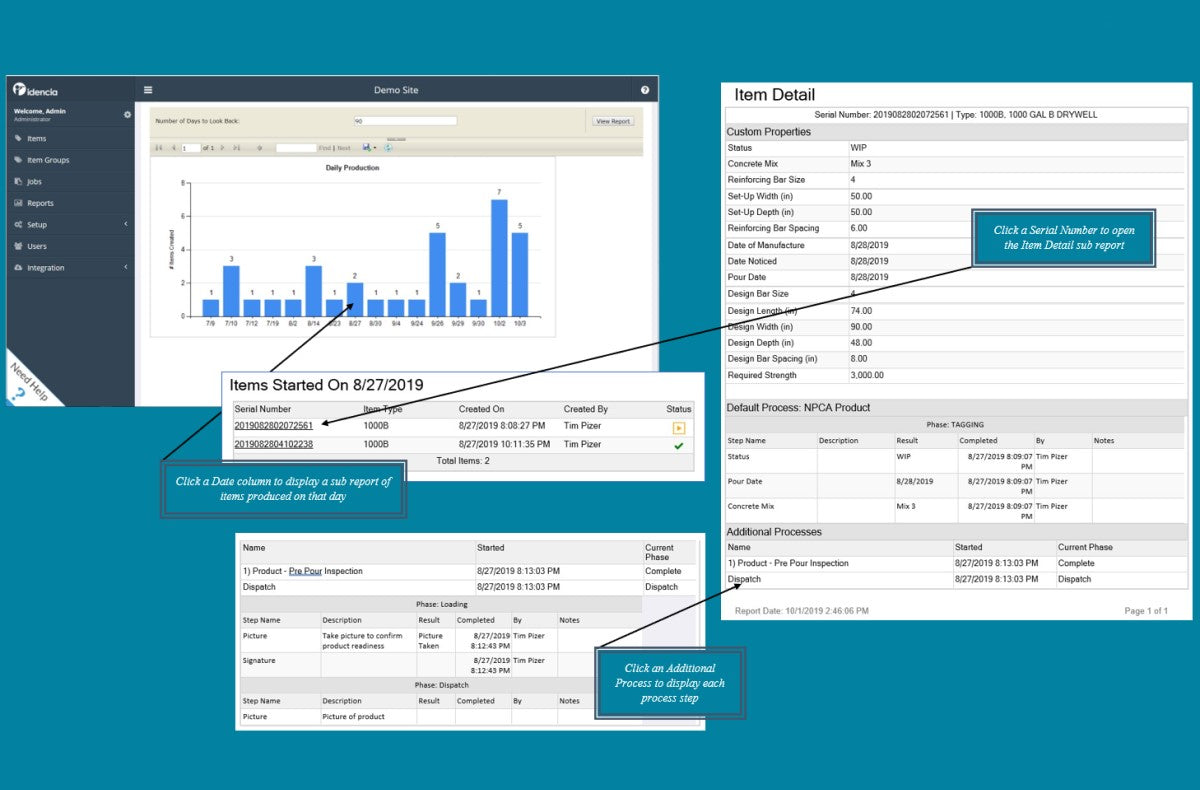Click the Need Help corner banner
Screen dimensions: 1200x790
pos(28,383)
